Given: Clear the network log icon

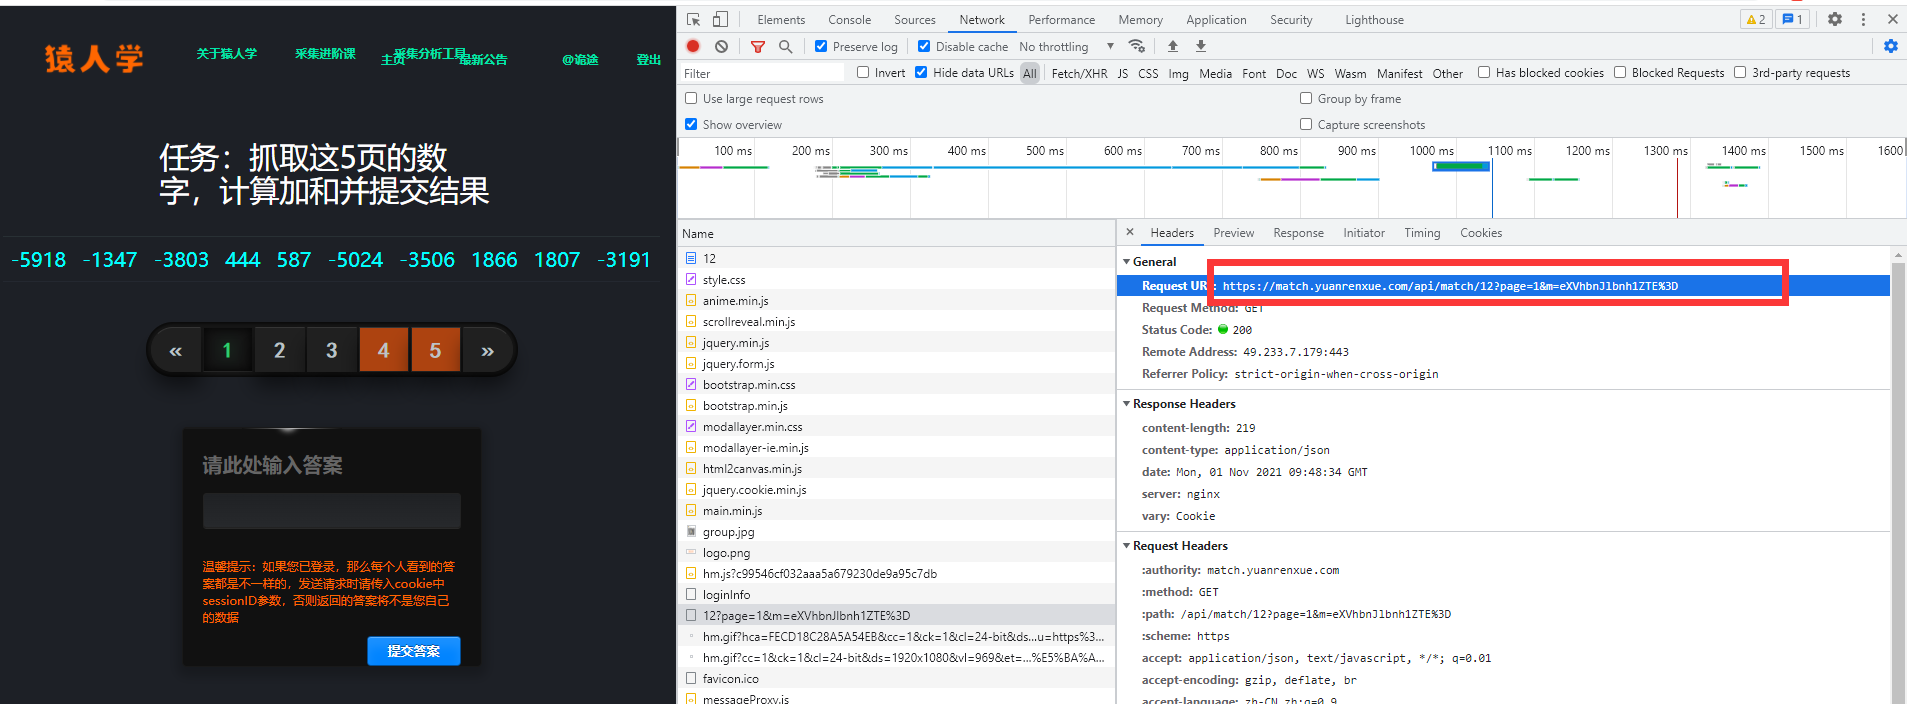Looking at the screenshot, I should point(721,46).
